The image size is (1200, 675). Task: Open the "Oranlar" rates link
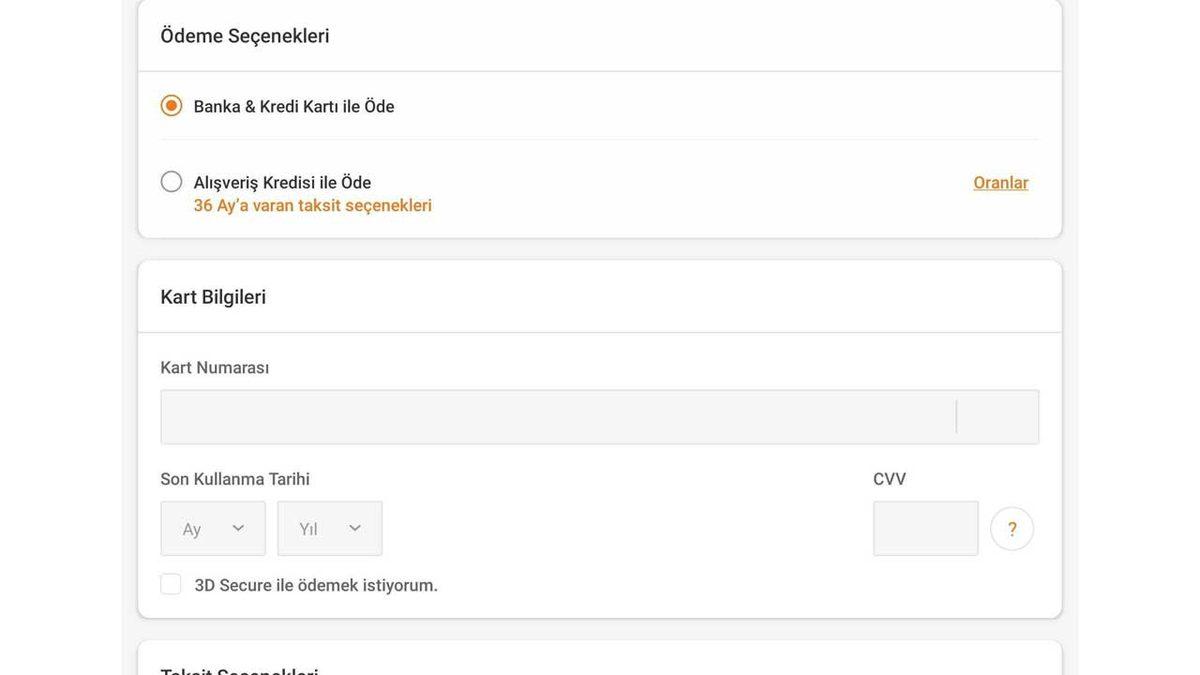(x=1000, y=181)
